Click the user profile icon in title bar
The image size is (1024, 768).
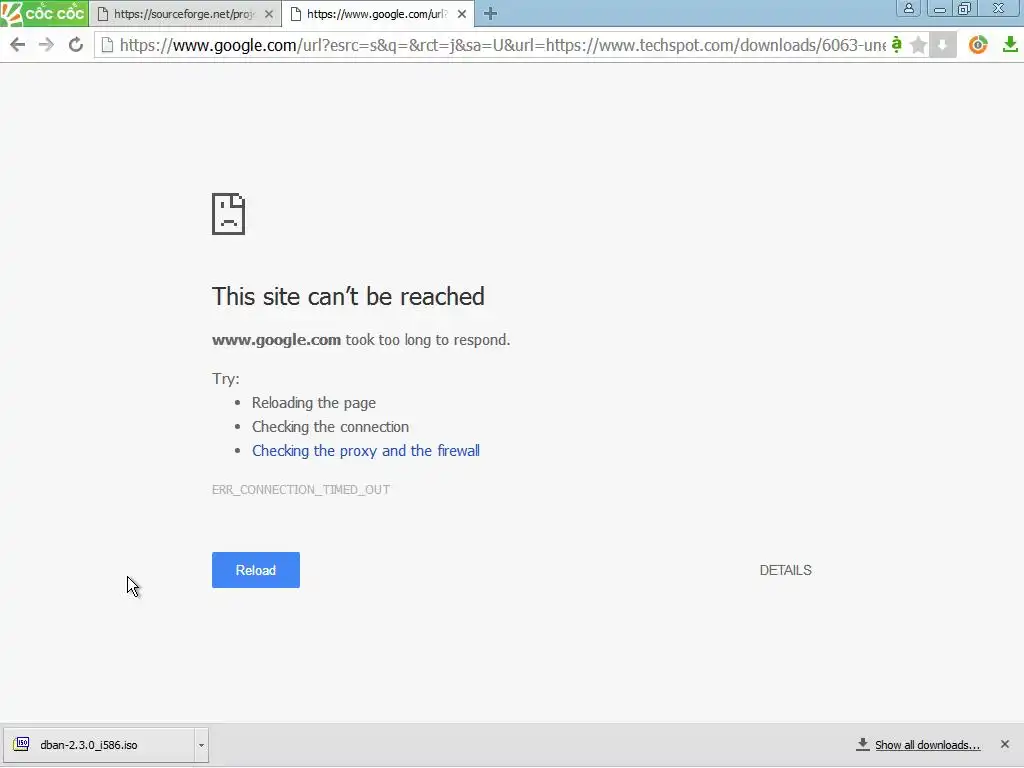[908, 8]
